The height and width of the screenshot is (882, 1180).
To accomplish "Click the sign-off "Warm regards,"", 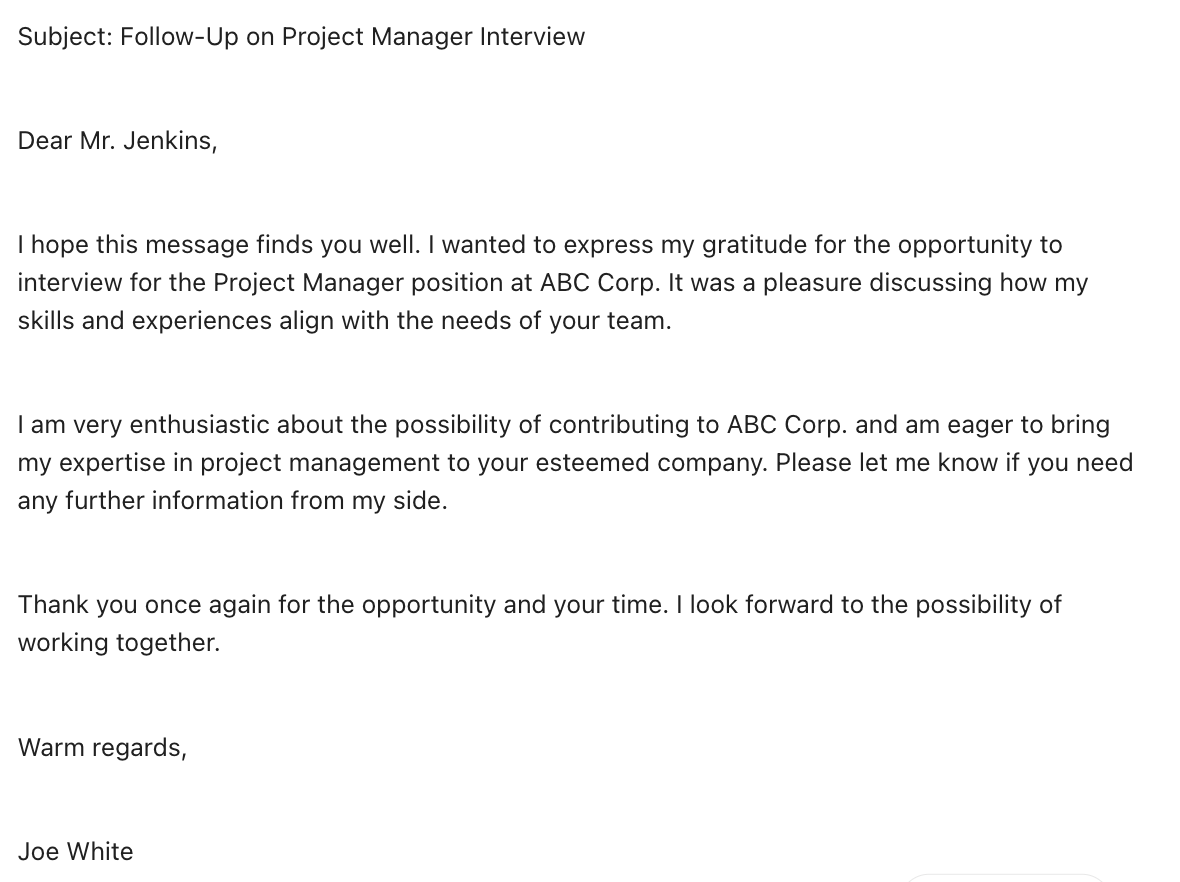I will point(102,747).
